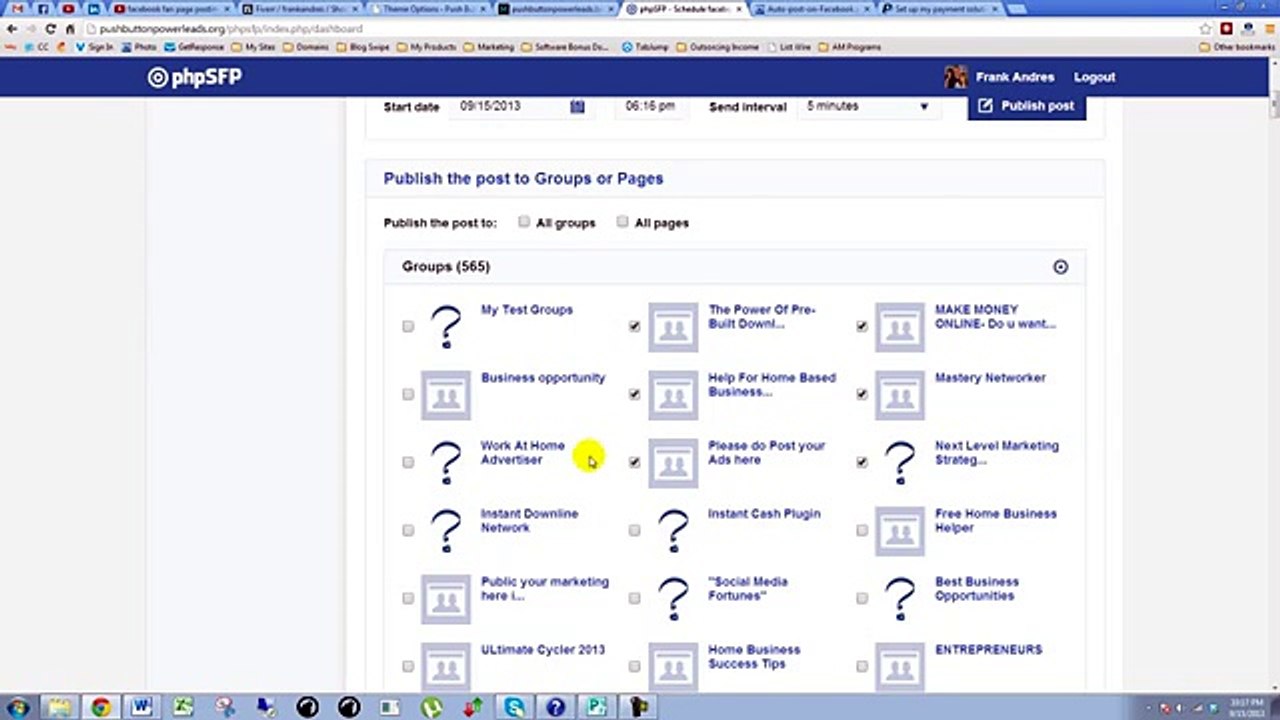Viewport: 1280px width, 720px height.
Task: Open the ENTREPRENEURS group link
Action: coord(988,650)
